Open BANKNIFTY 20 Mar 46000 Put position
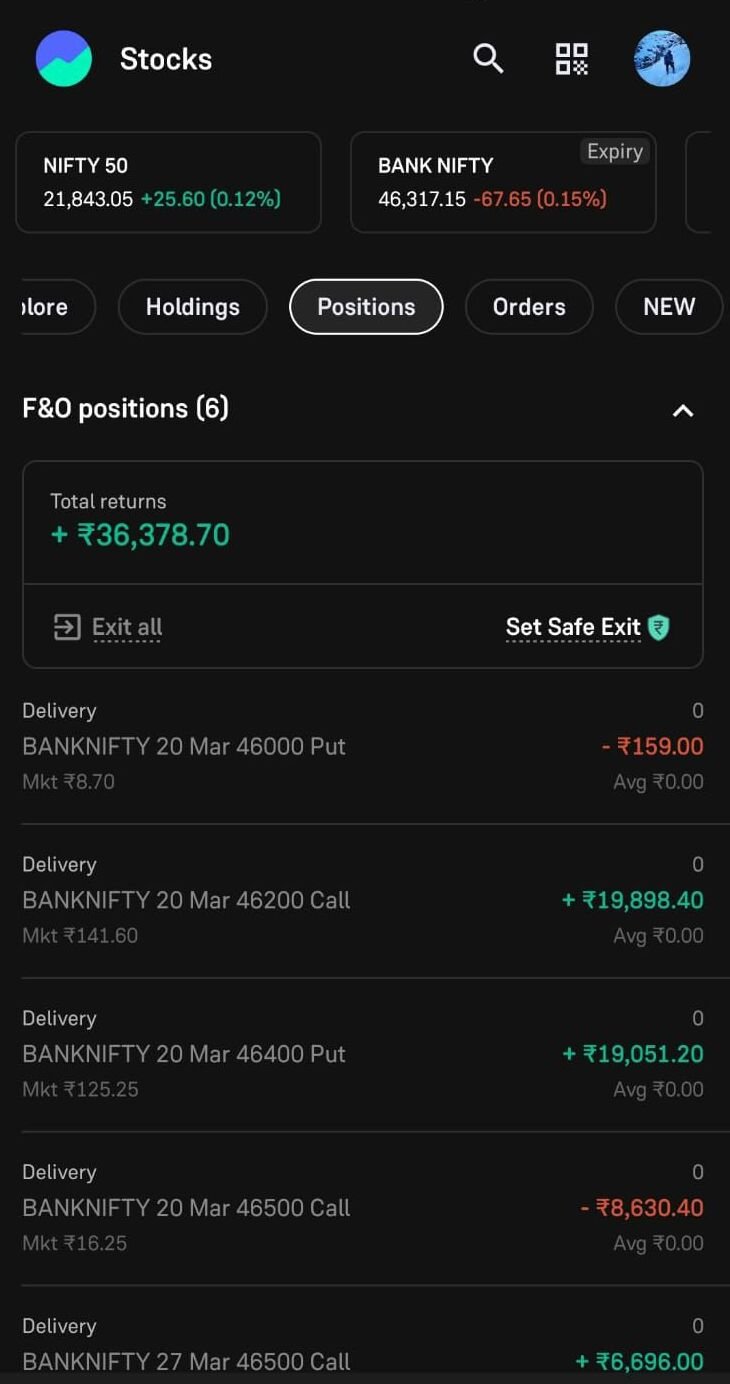This screenshot has height=1384, width=730. pyautogui.click(x=184, y=747)
